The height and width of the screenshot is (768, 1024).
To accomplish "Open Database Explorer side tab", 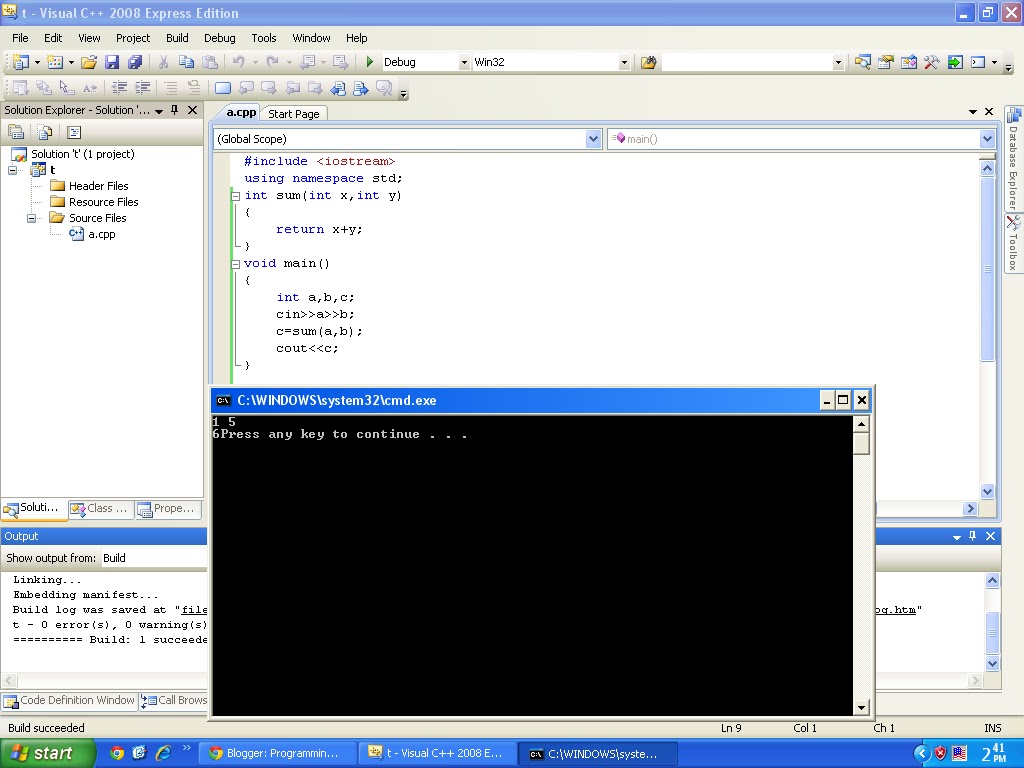I will (1013, 159).
